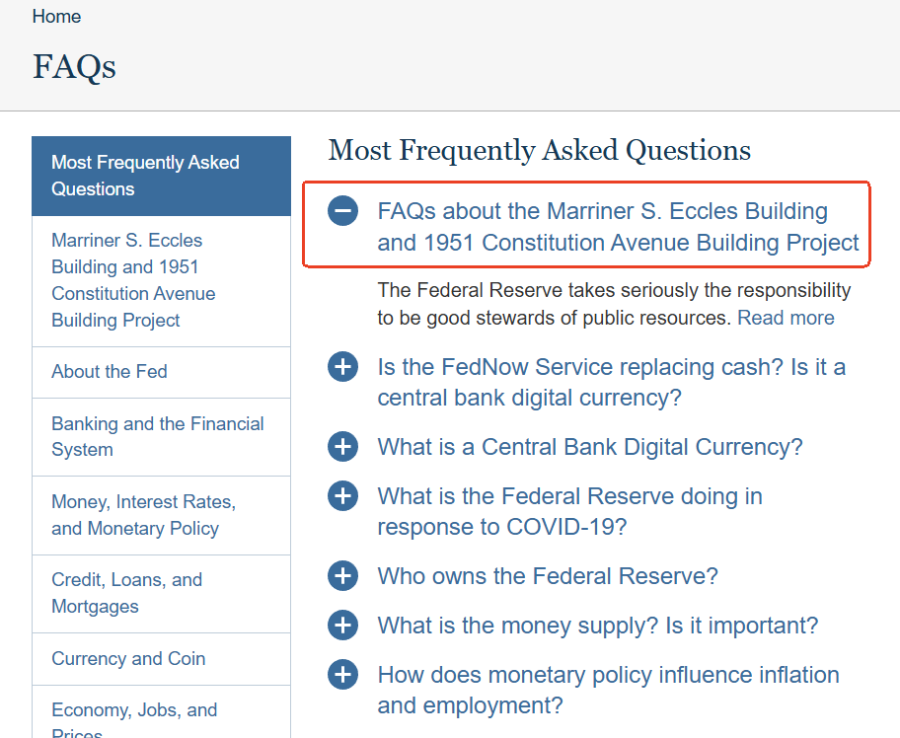
Task: Collapse the Marriner S. Eccles FAQ minus icon
Action: [343, 211]
